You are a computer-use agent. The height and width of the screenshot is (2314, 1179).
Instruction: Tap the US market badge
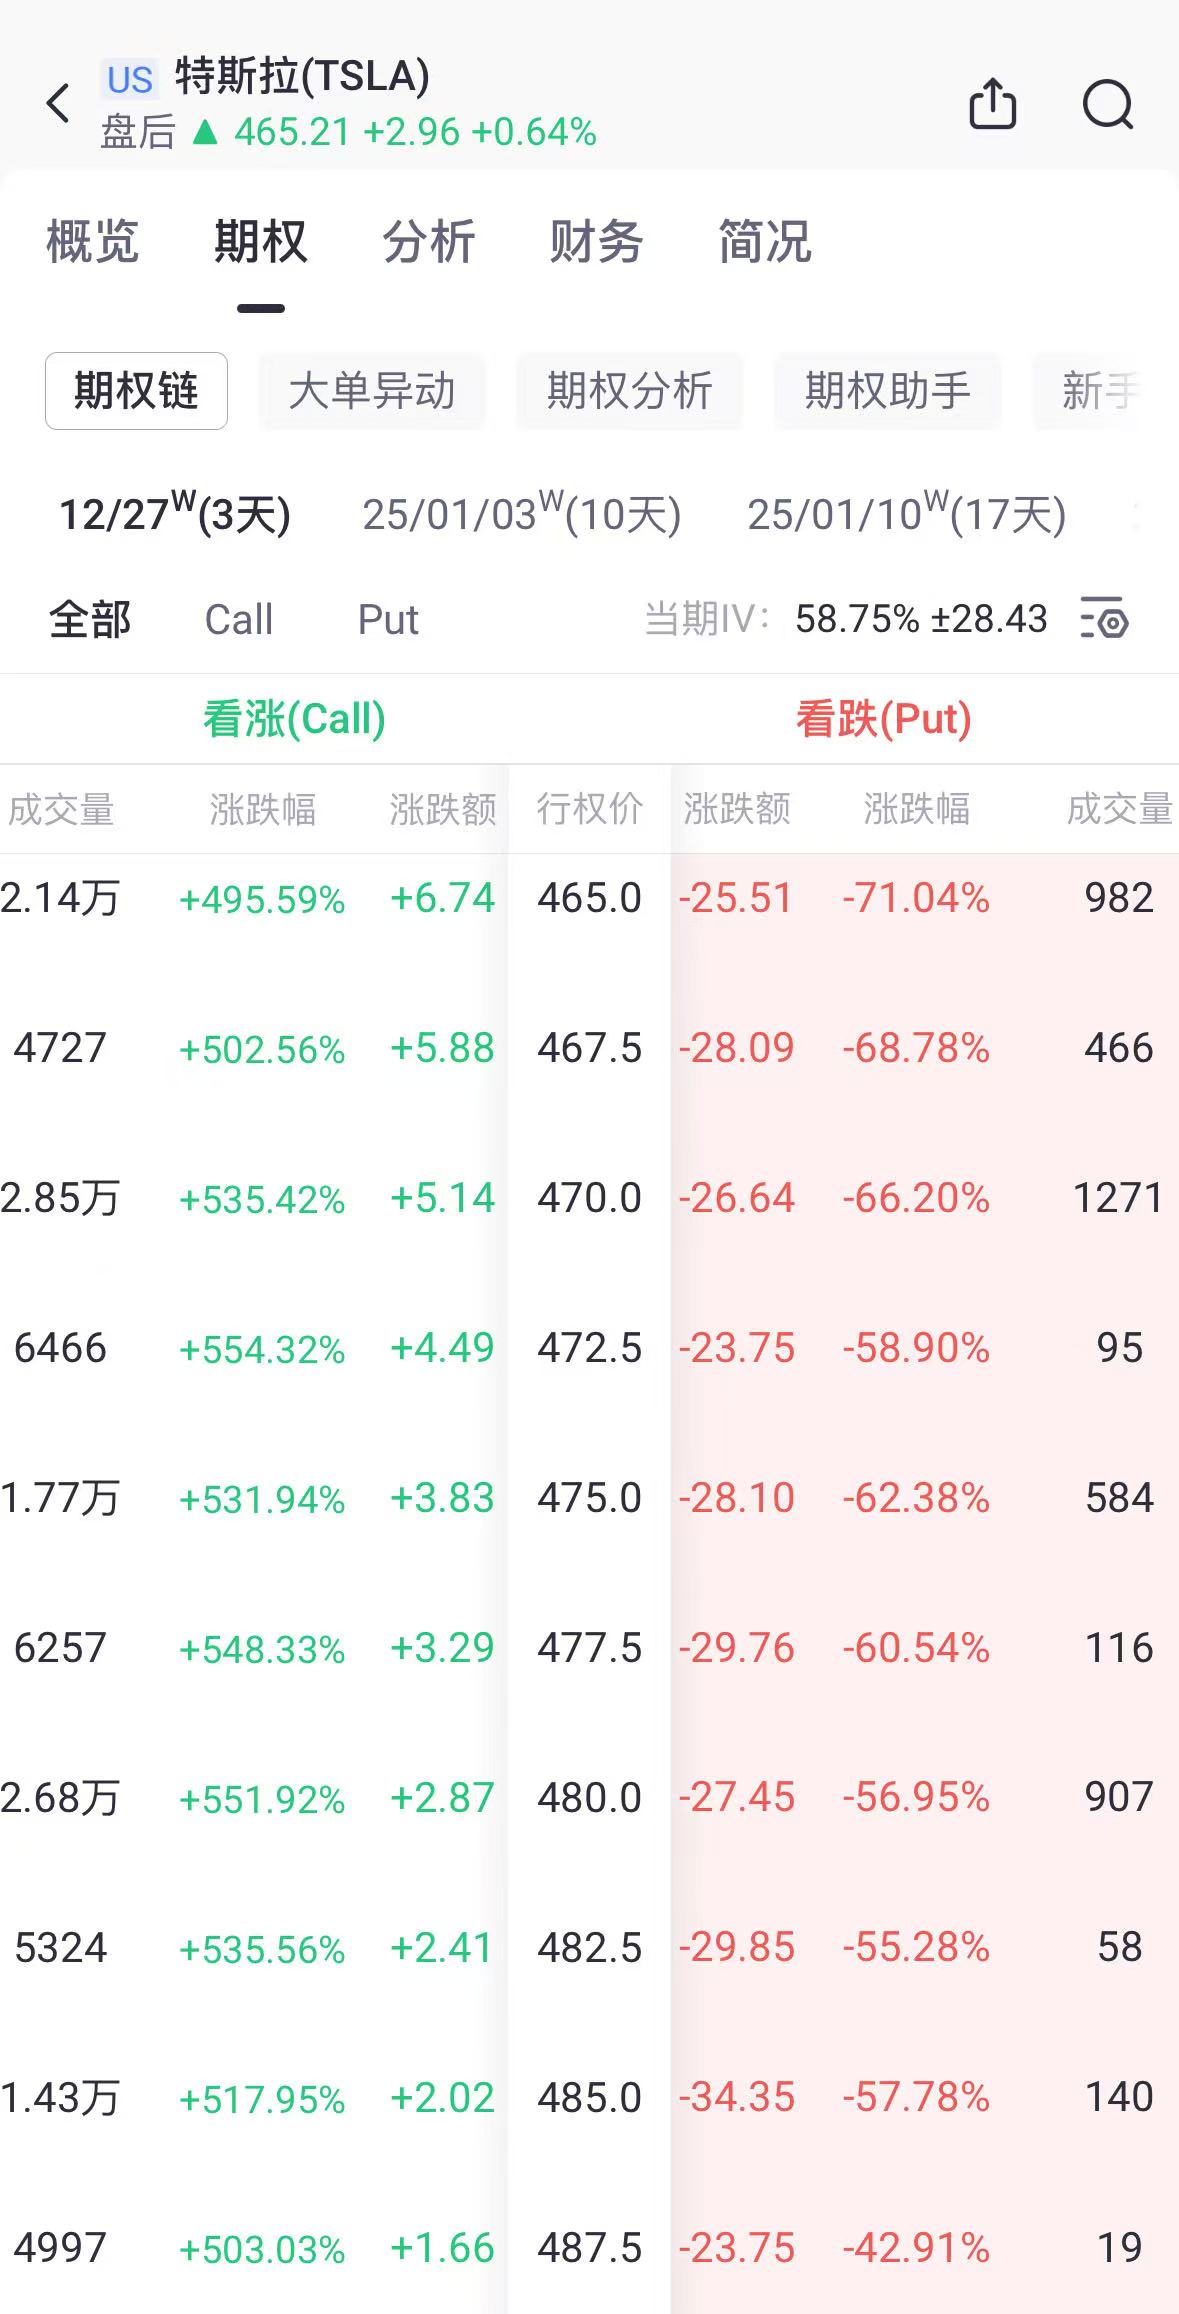pyautogui.click(x=130, y=79)
